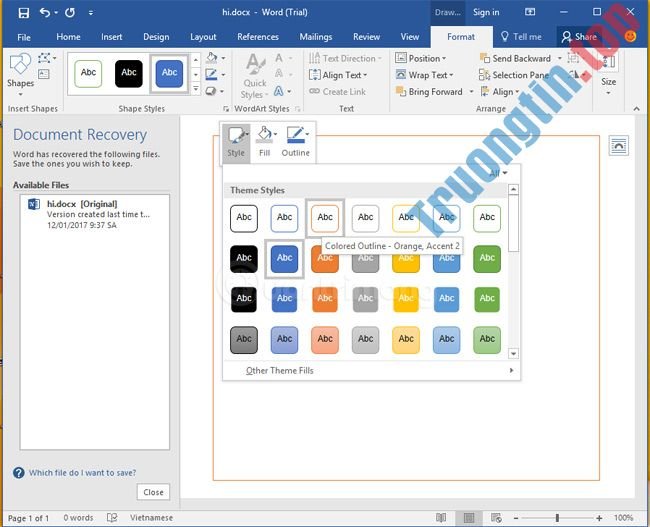Open Wrap Text dropdown
Screen dimensions: 650x527
coord(424,75)
